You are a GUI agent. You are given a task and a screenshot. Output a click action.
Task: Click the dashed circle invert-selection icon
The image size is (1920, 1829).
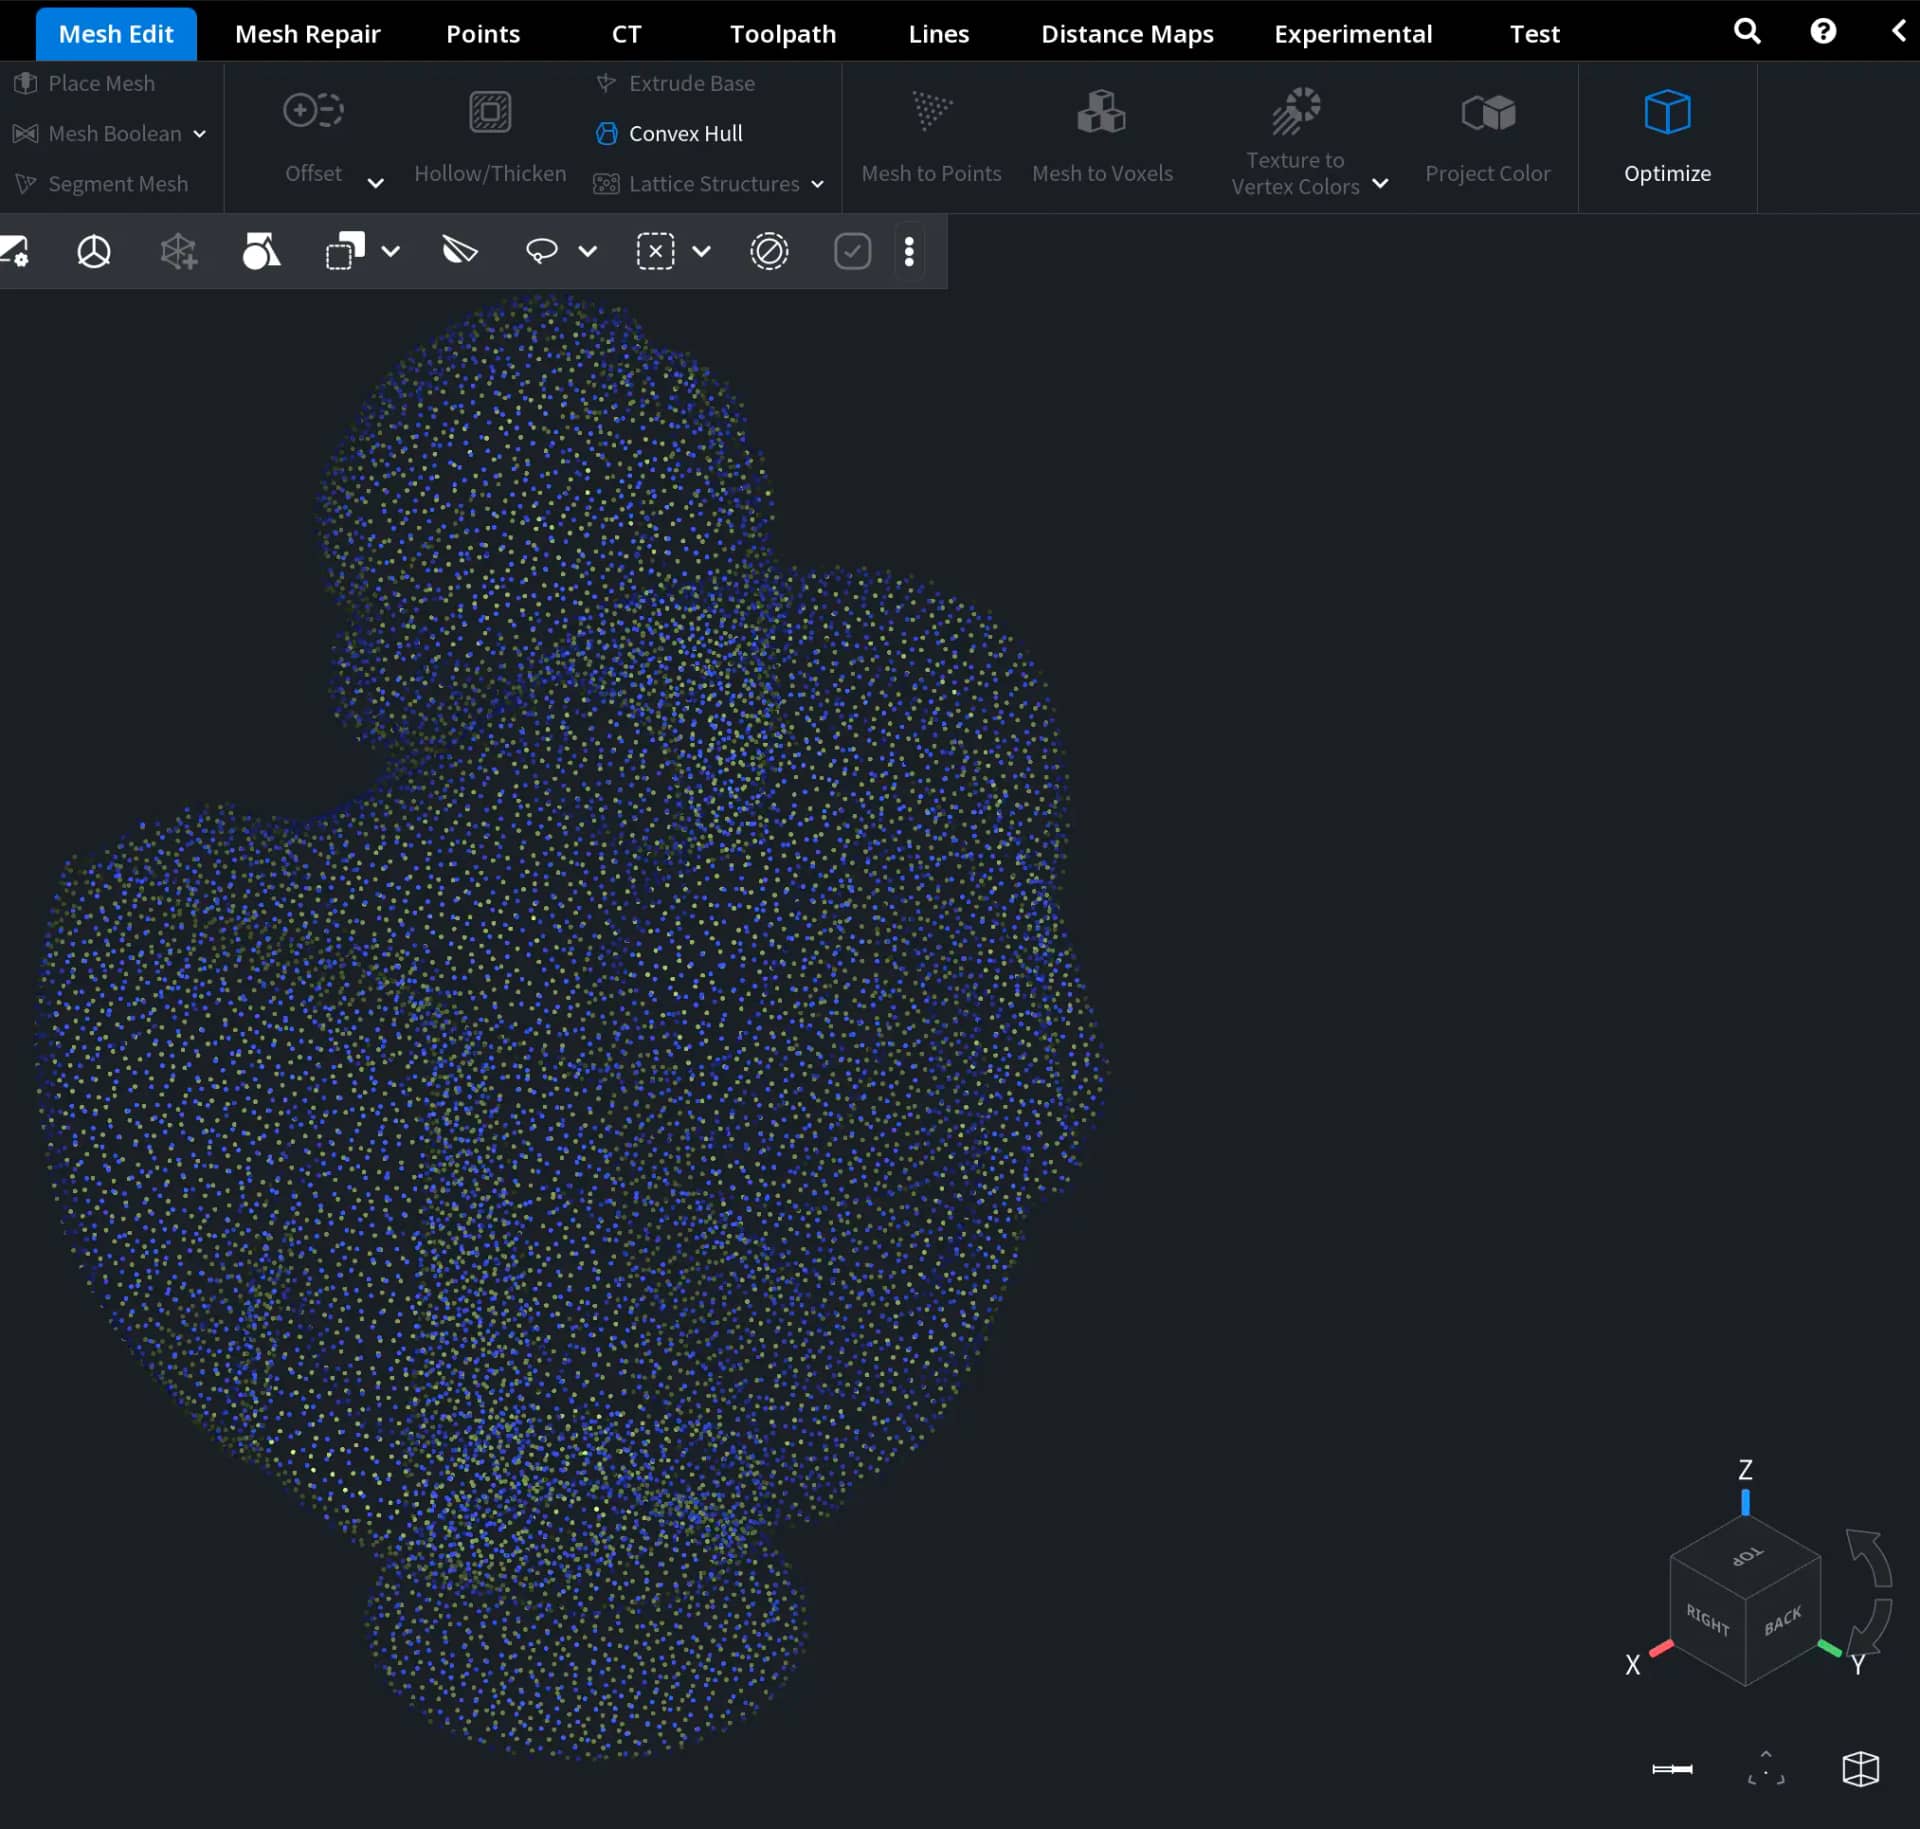click(769, 251)
